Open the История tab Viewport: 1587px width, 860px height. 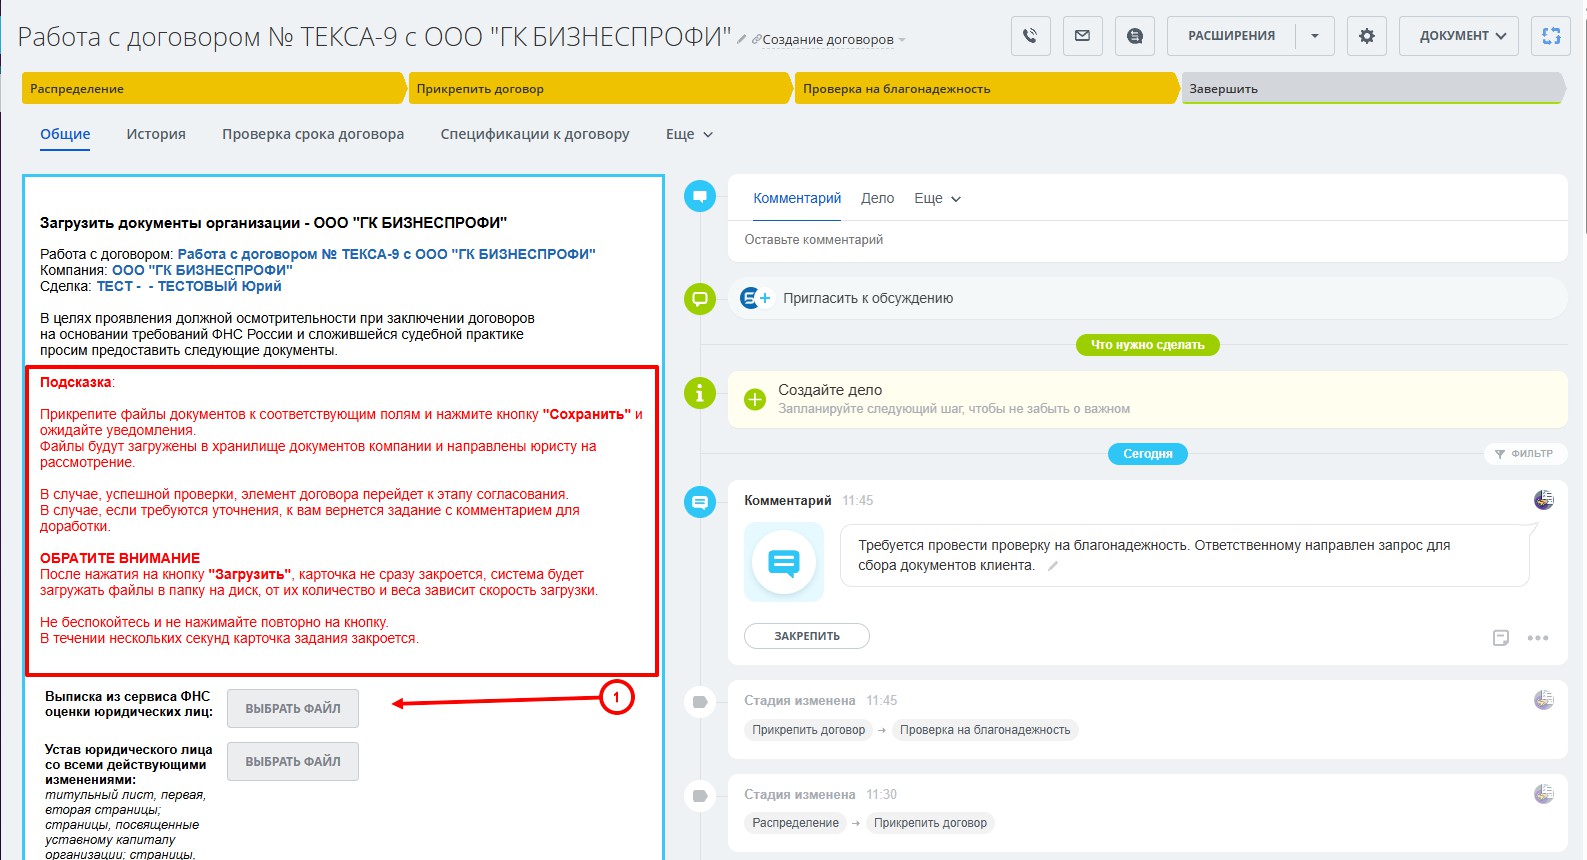(156, 134)
